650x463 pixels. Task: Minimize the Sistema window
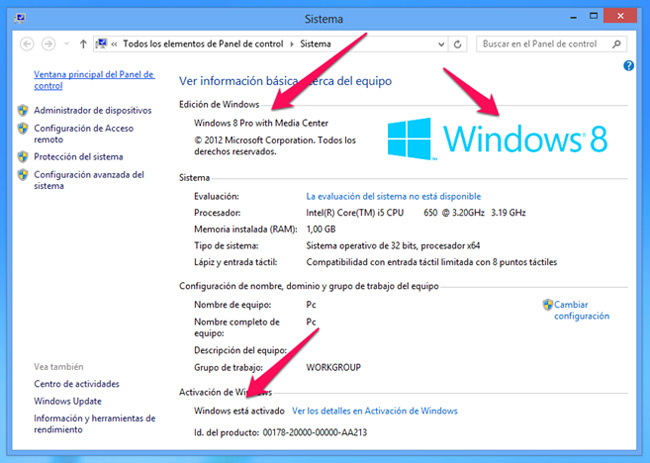tap(573, 17)
